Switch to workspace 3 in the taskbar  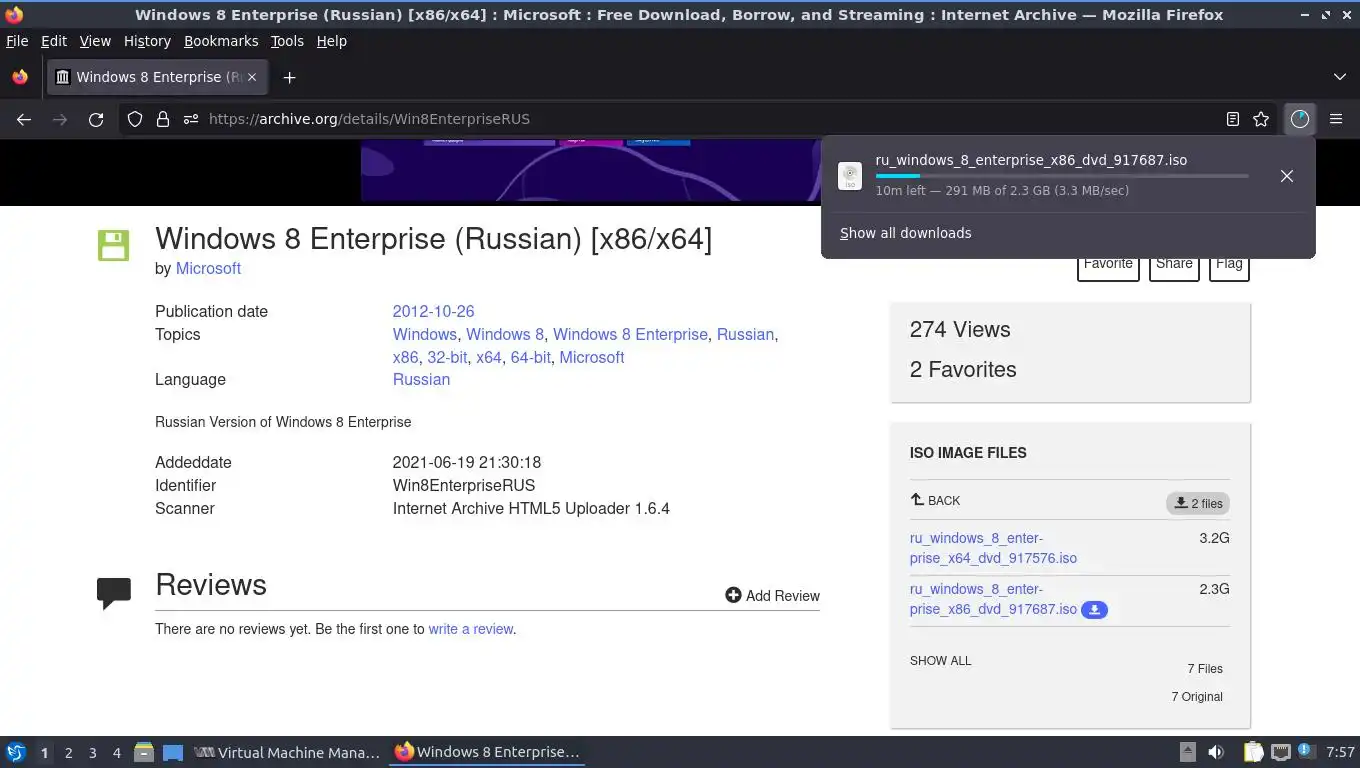pyautogui.click(x=92, y=753)
